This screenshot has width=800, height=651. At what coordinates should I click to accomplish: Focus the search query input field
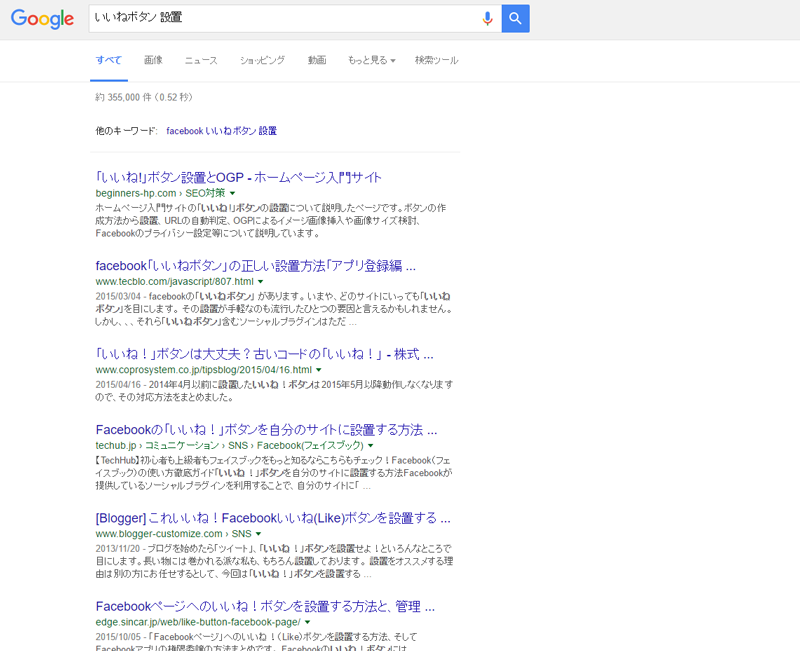coord(284,19)
